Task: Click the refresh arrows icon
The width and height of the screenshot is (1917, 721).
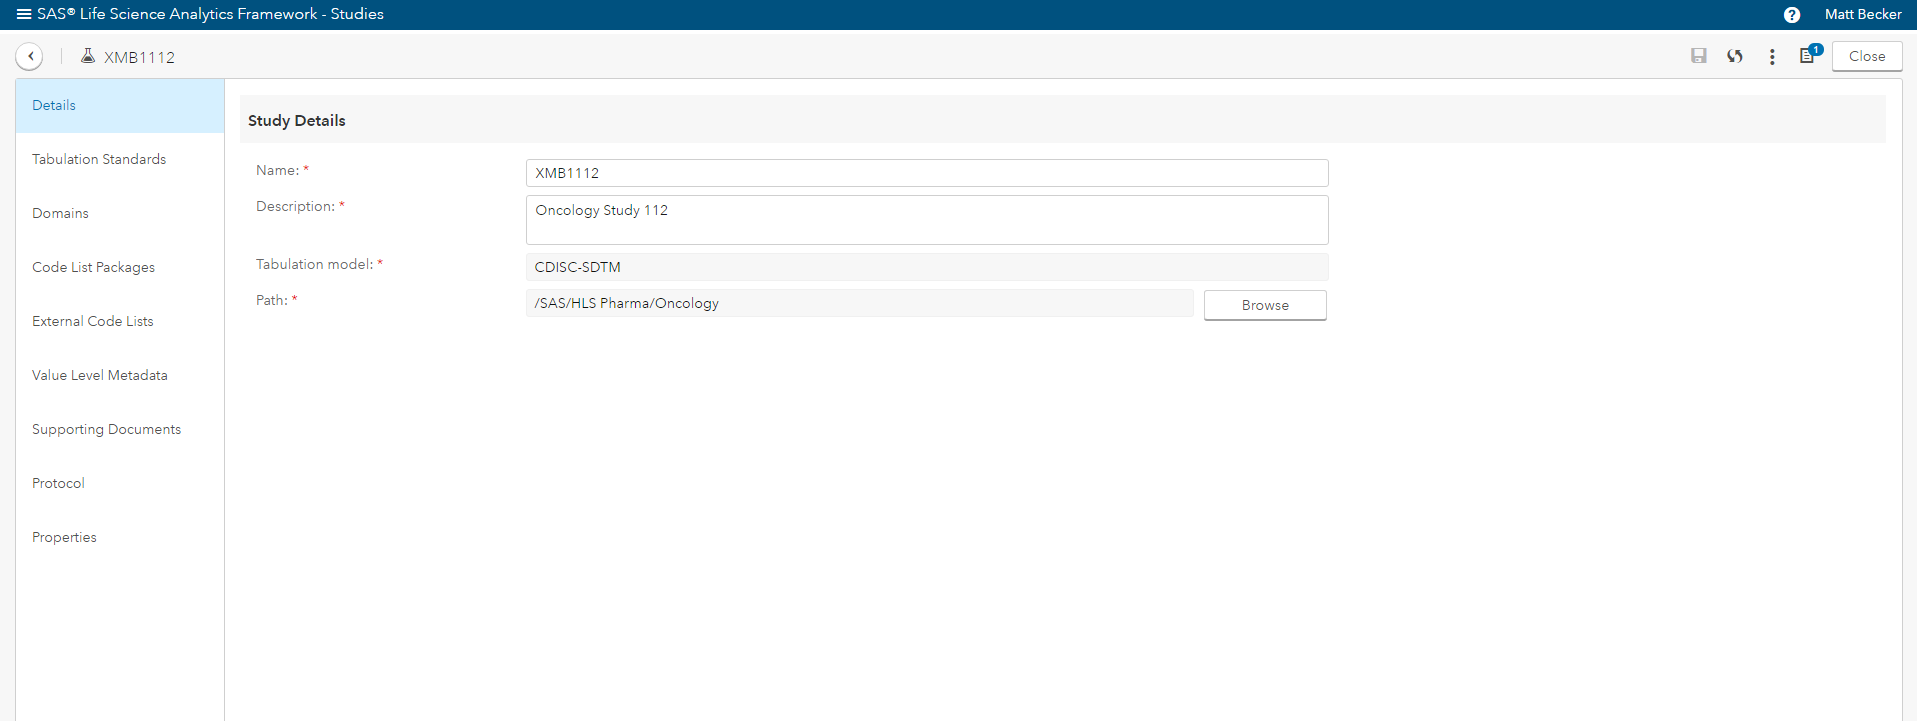Action: 1735,56
